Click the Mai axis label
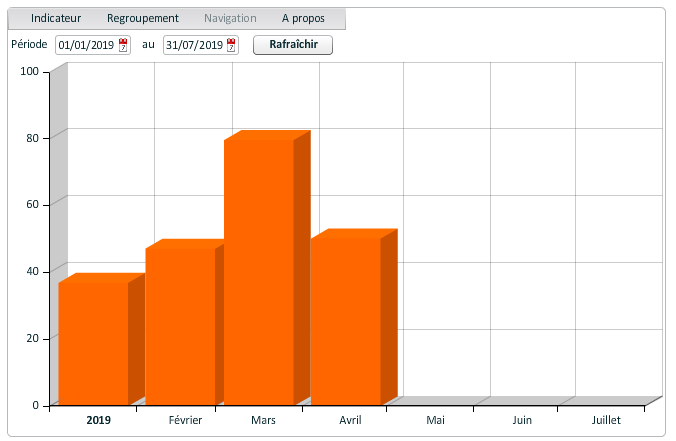676x441 pixels. pyautogui.click(x=435, y=420)
